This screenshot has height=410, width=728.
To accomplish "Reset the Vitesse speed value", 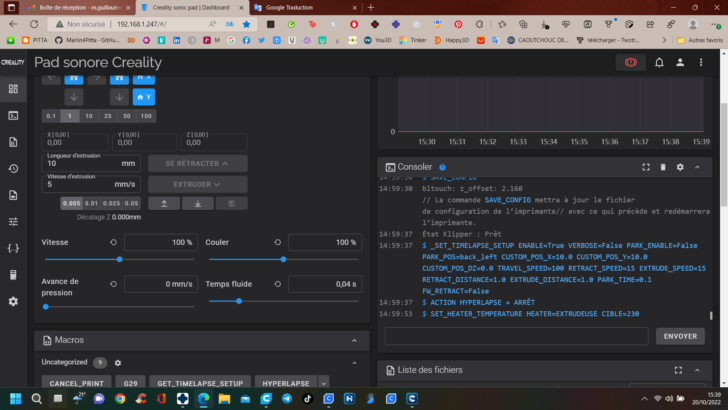I will click(x=112, y=243).
